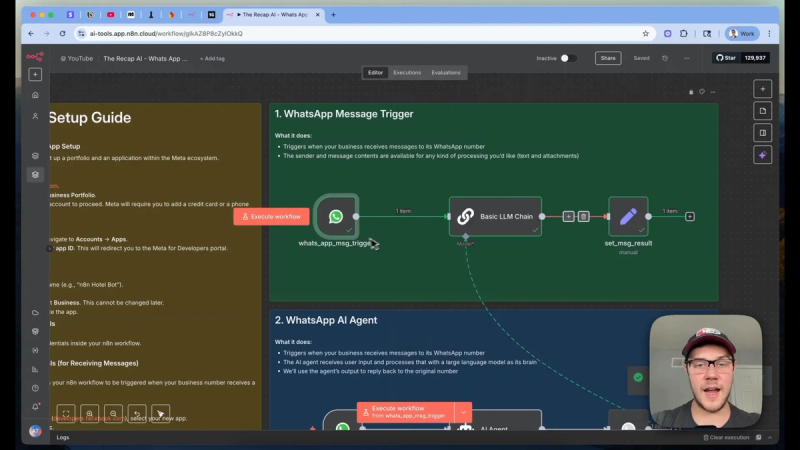Open dropdown arrow beside lower Execute workflow button
Viewport: 800px width, 450px height.
[x=463, y=412]
